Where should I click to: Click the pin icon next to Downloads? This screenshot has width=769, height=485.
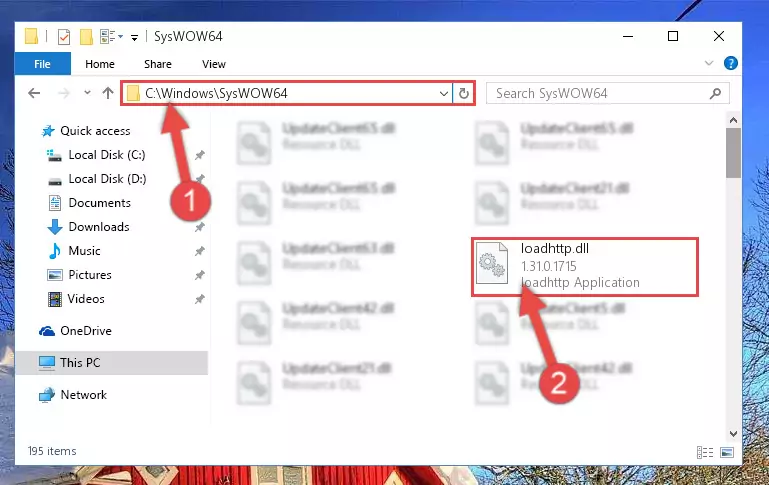tap(199, 228)
